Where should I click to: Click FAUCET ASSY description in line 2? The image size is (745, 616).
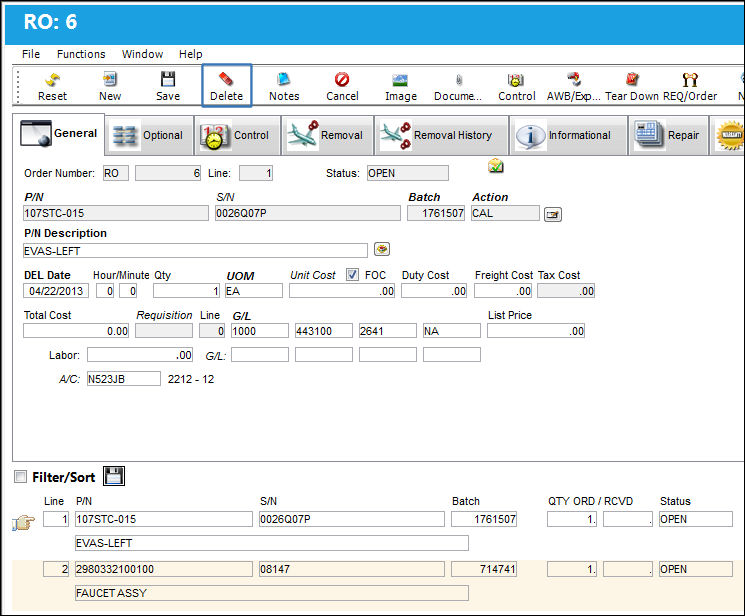(272, 593)
